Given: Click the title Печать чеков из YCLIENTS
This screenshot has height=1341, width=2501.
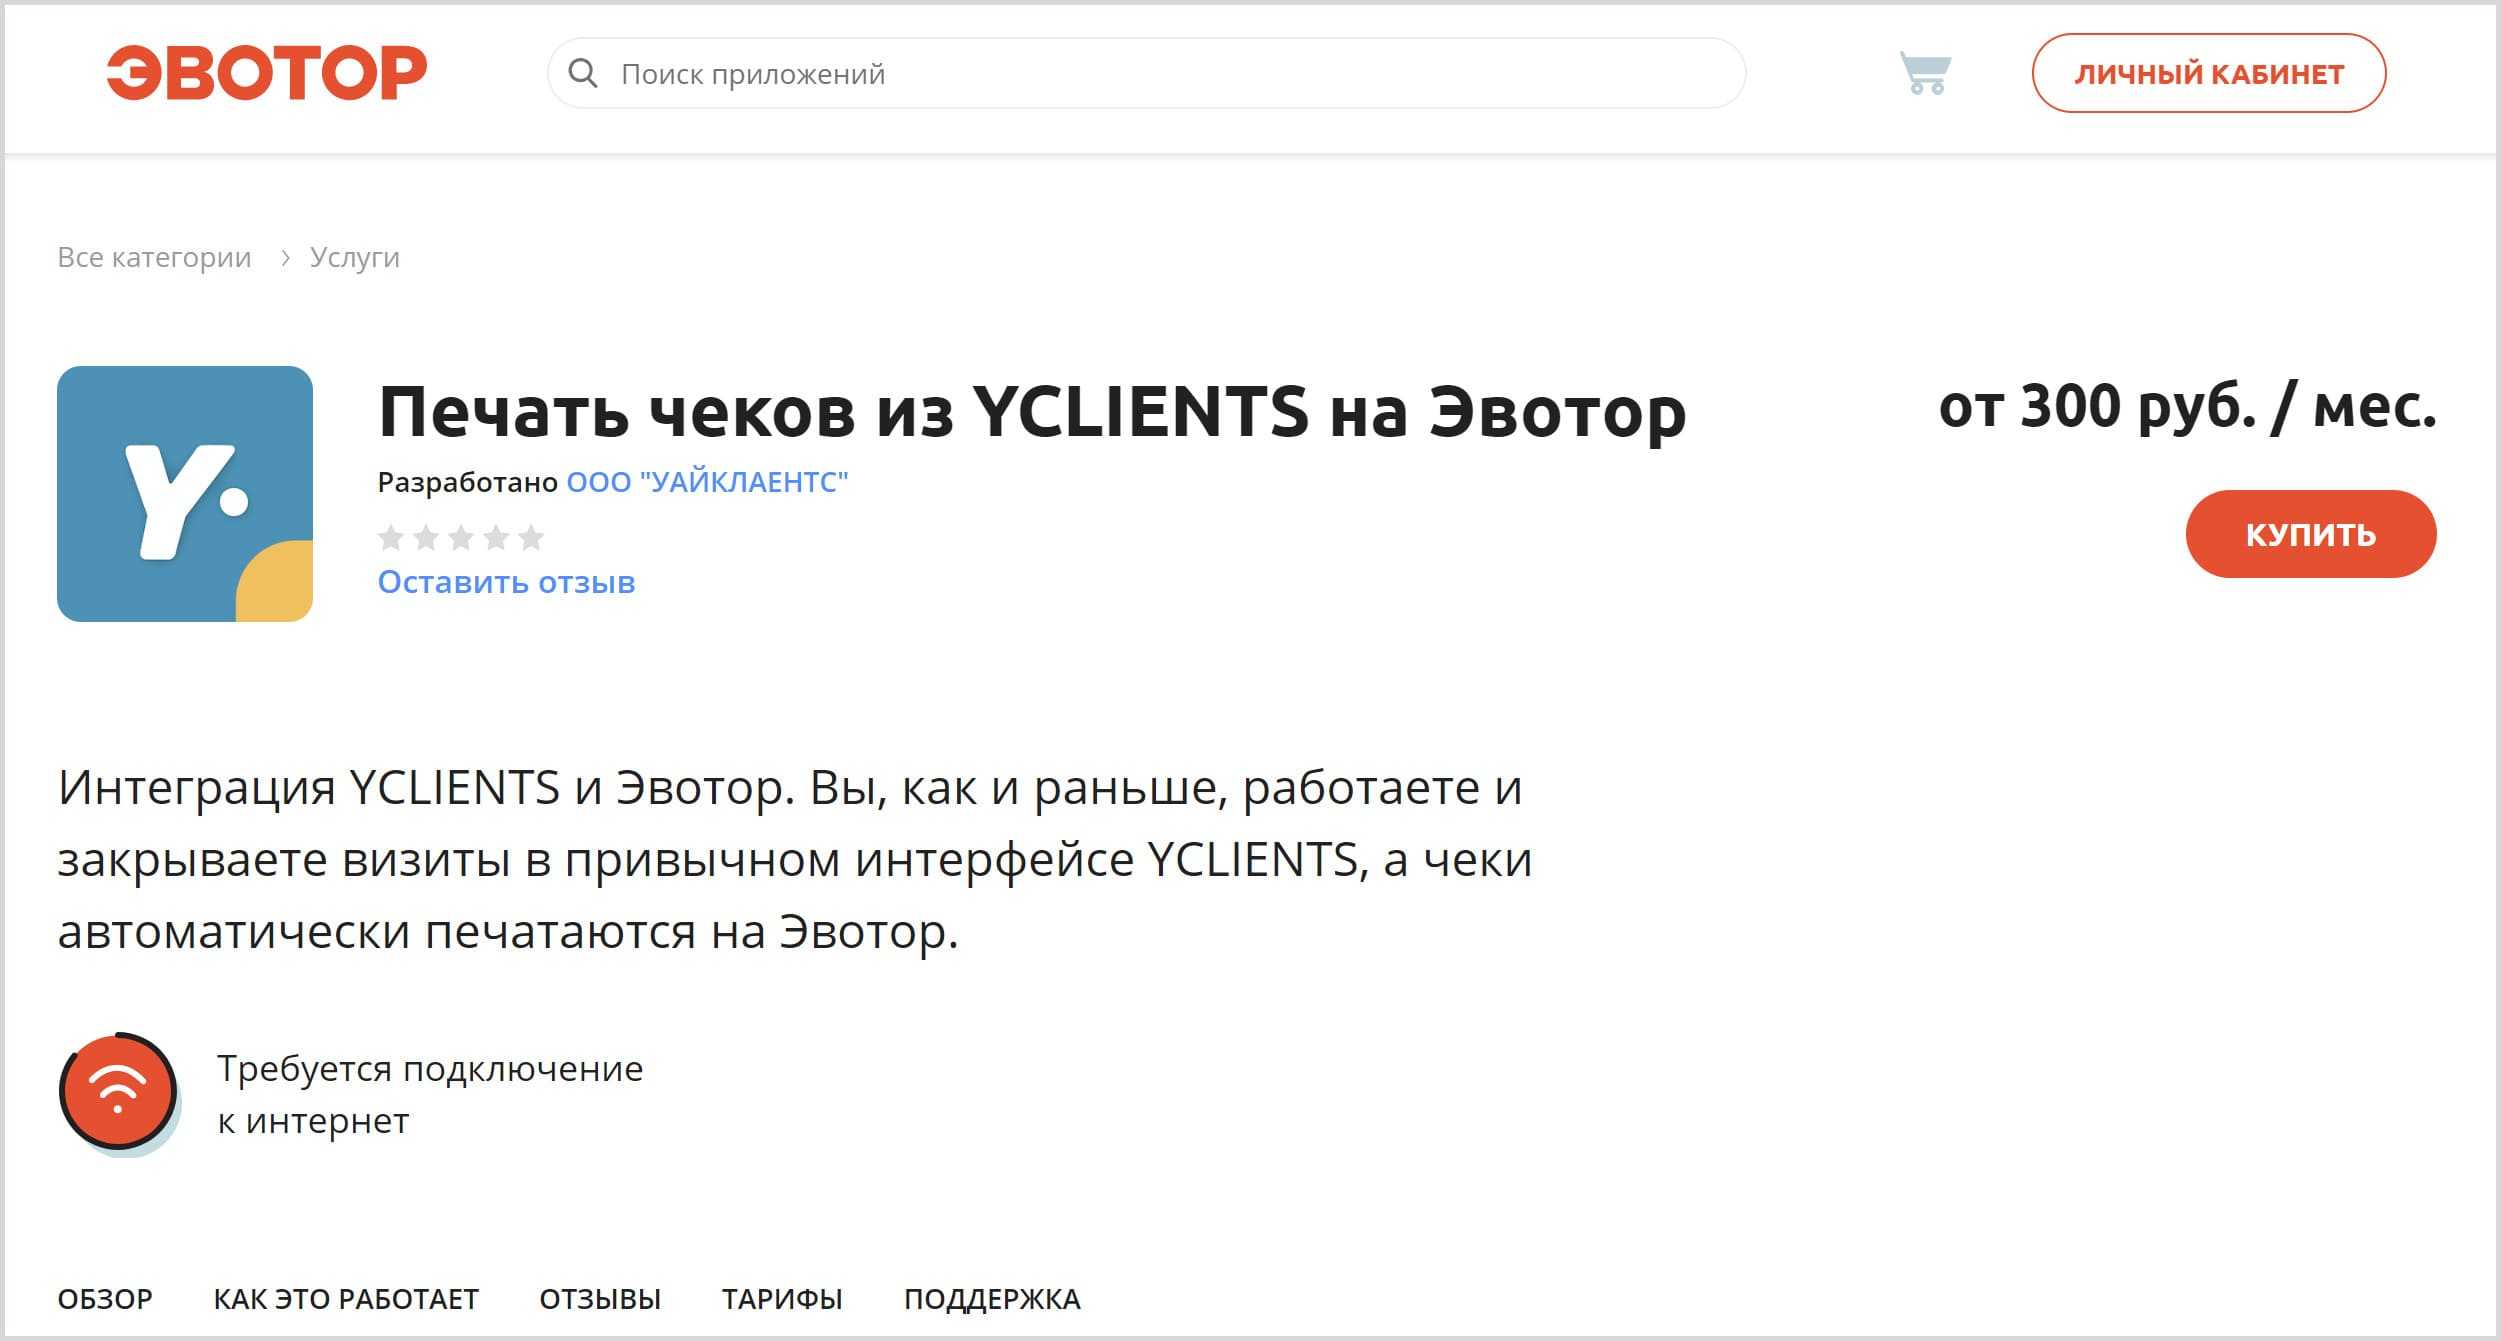Looking at the screenshot, I should point(1032,412).
